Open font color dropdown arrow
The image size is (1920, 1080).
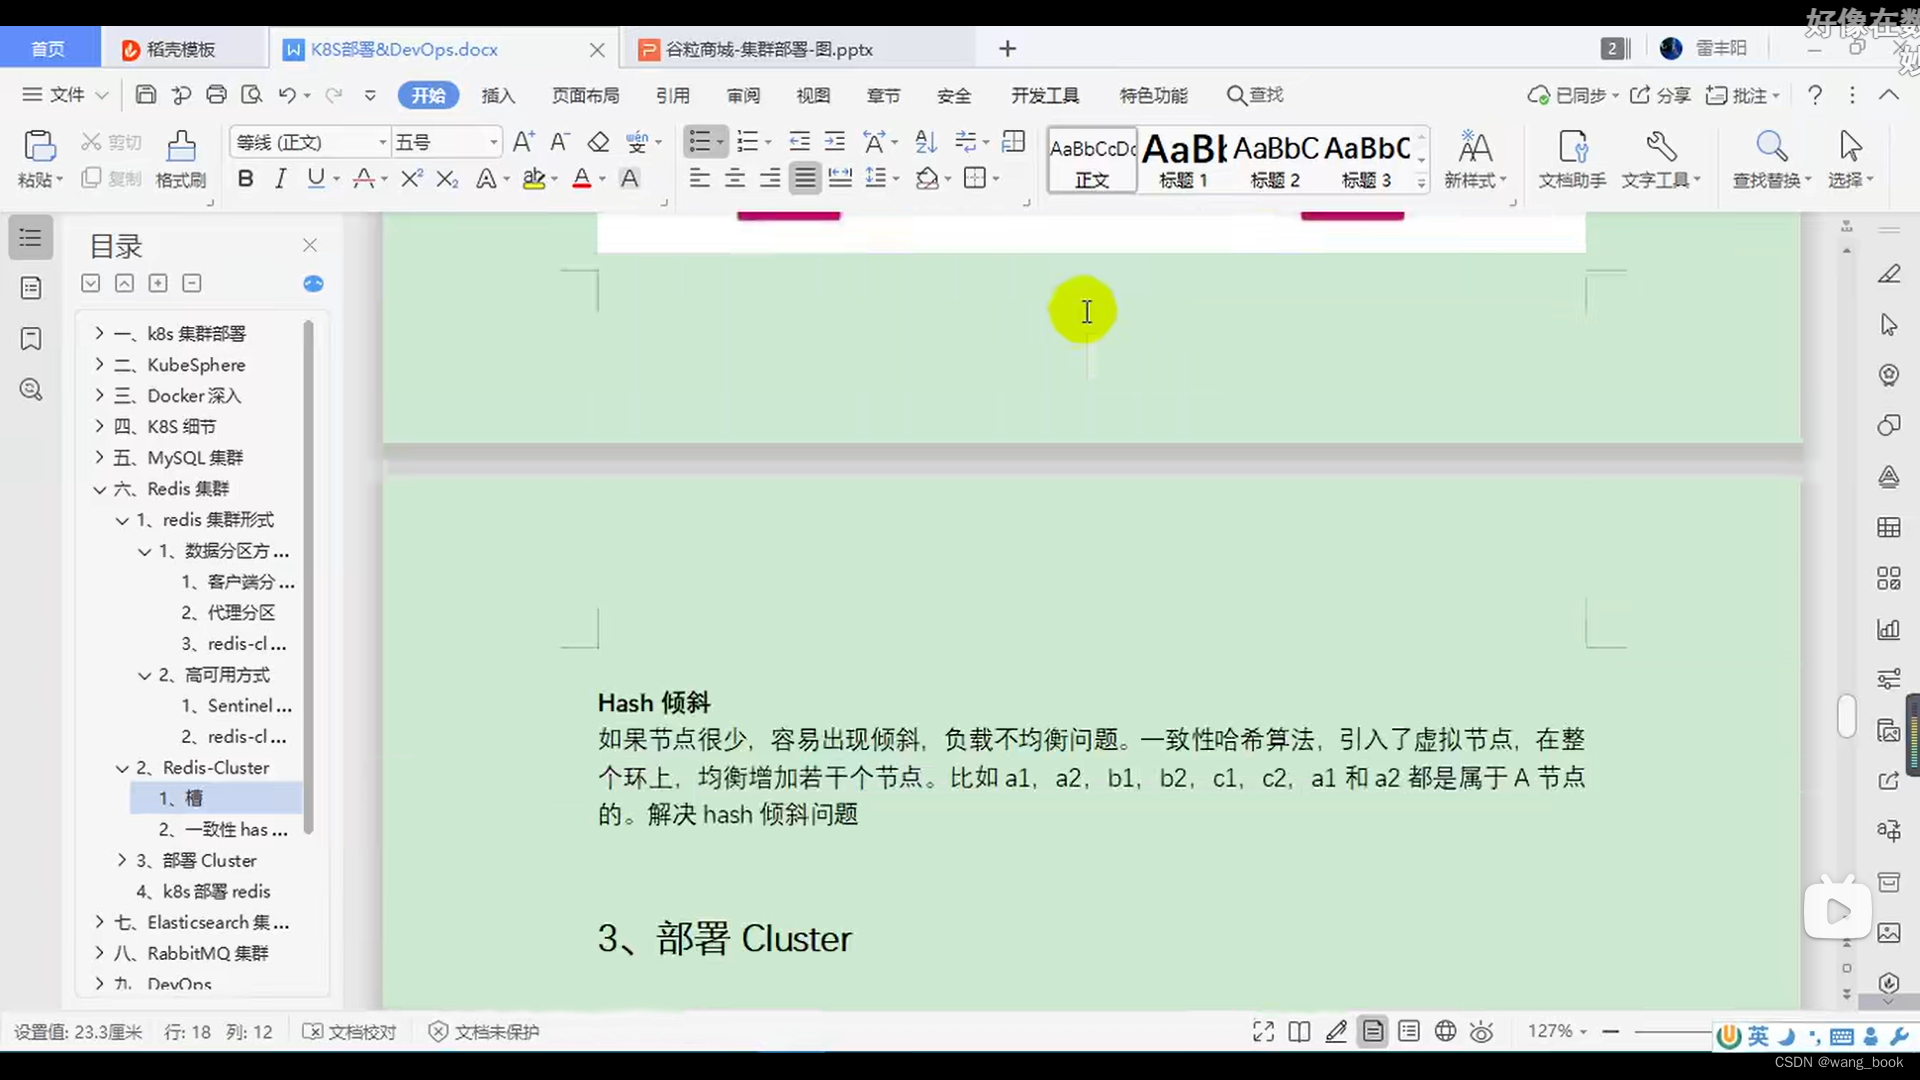point(603,180)
